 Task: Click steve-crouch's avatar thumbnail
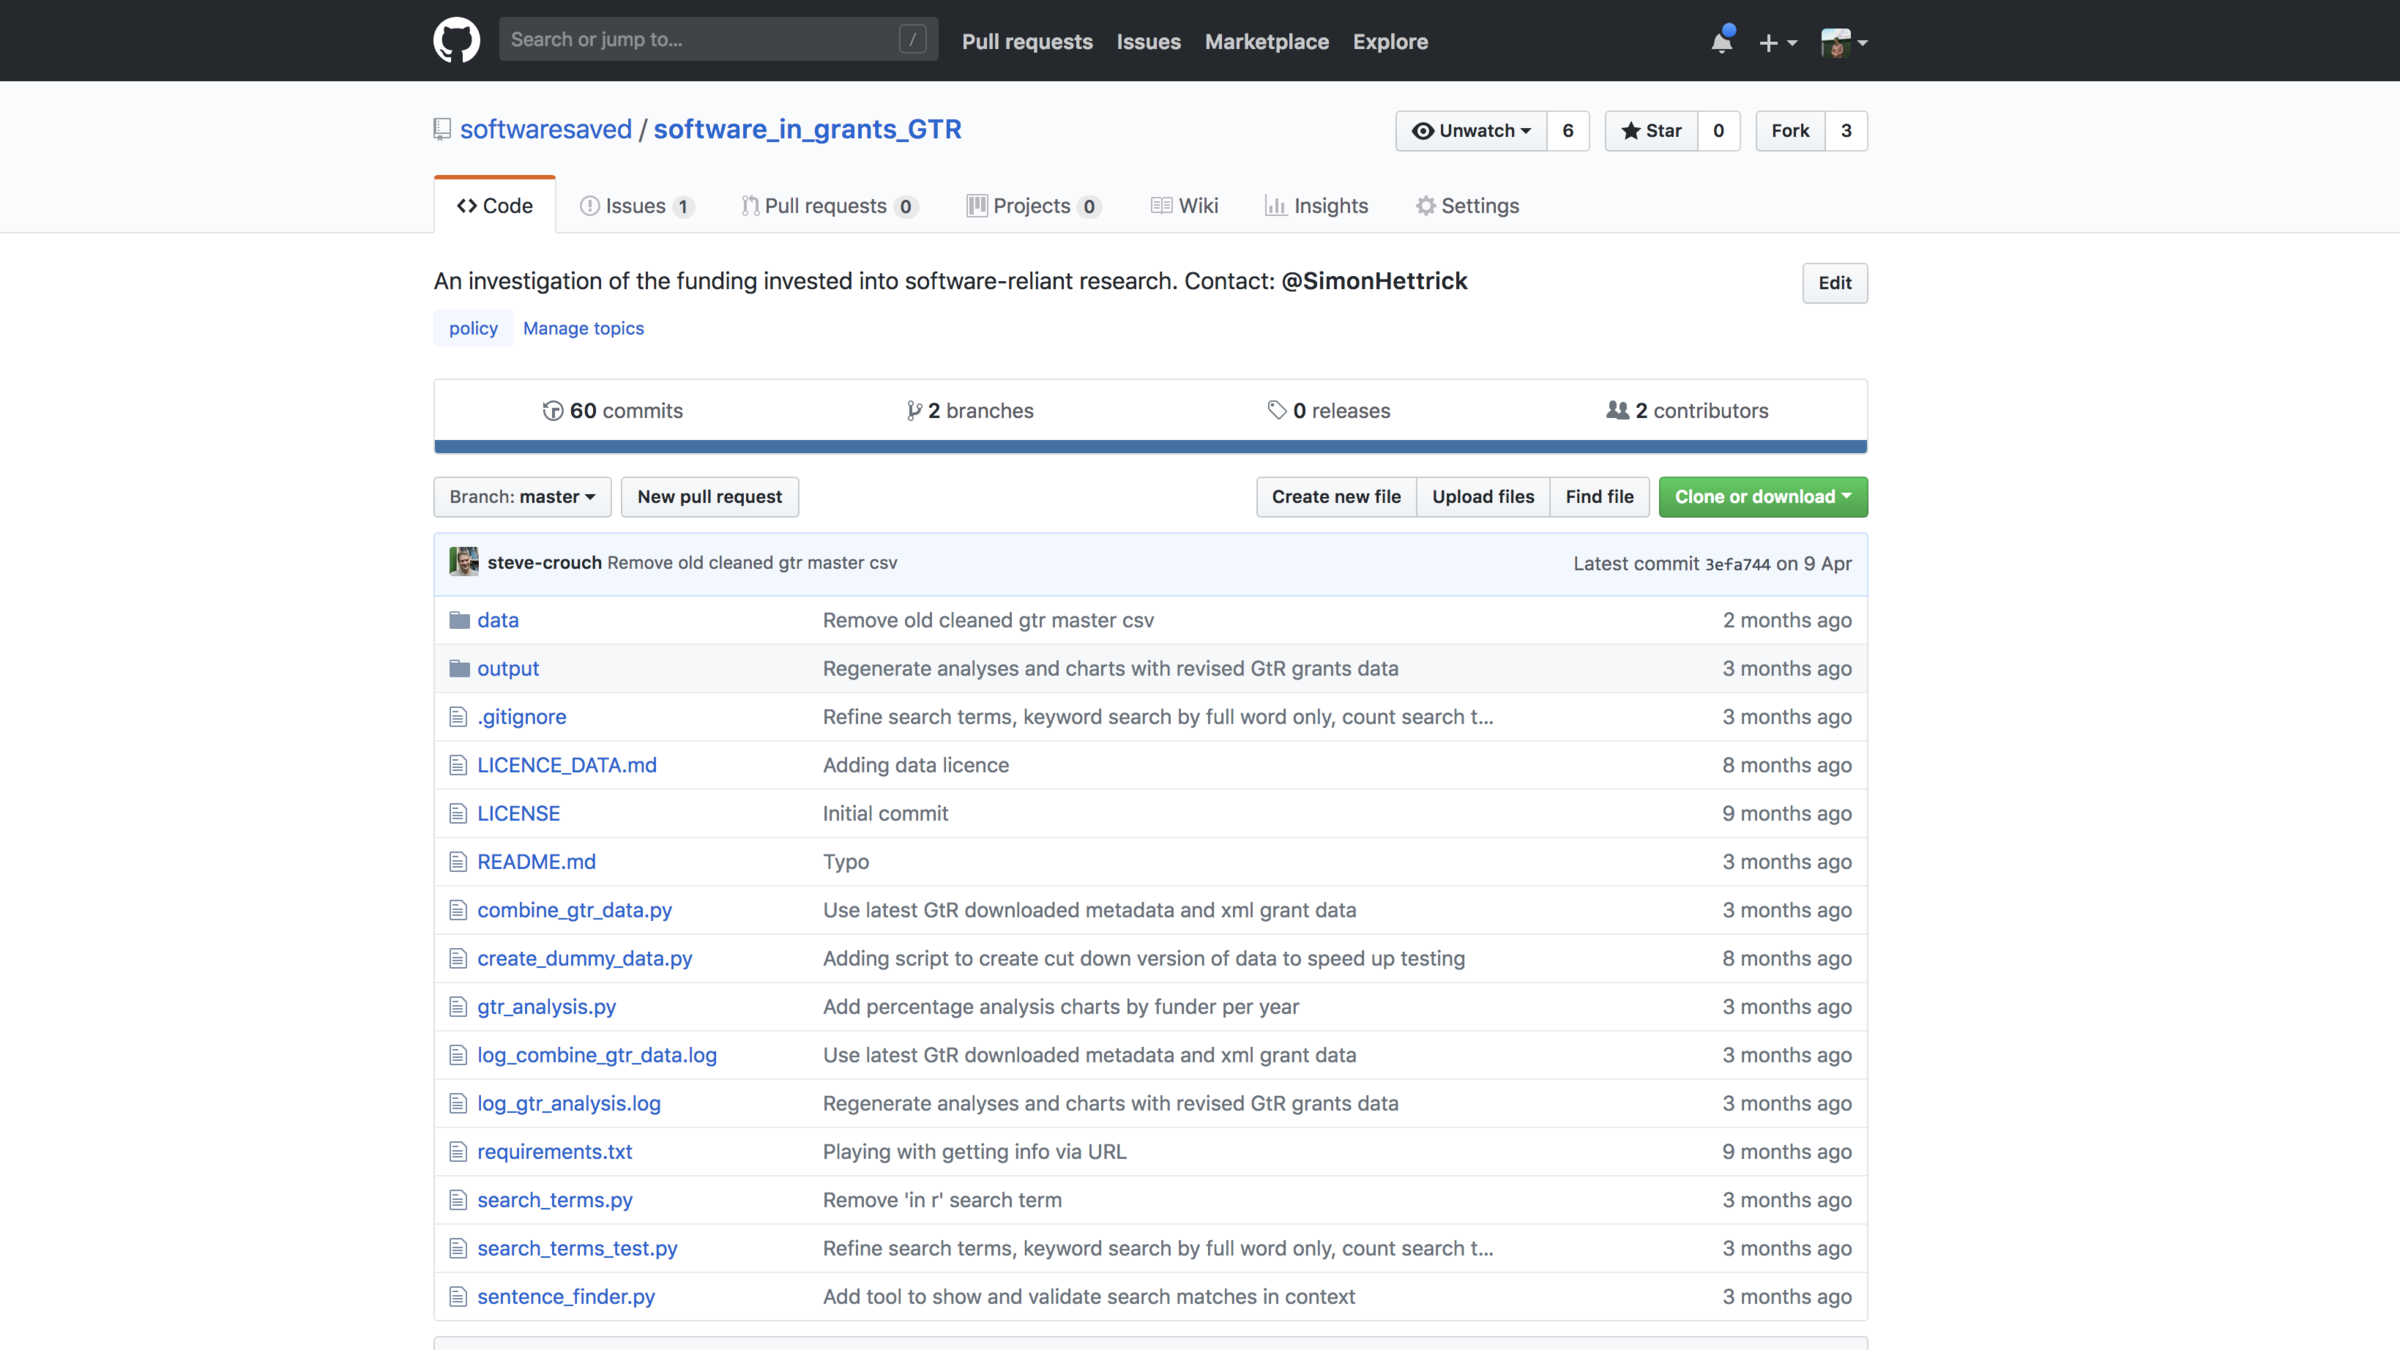(x=464, y=562)
